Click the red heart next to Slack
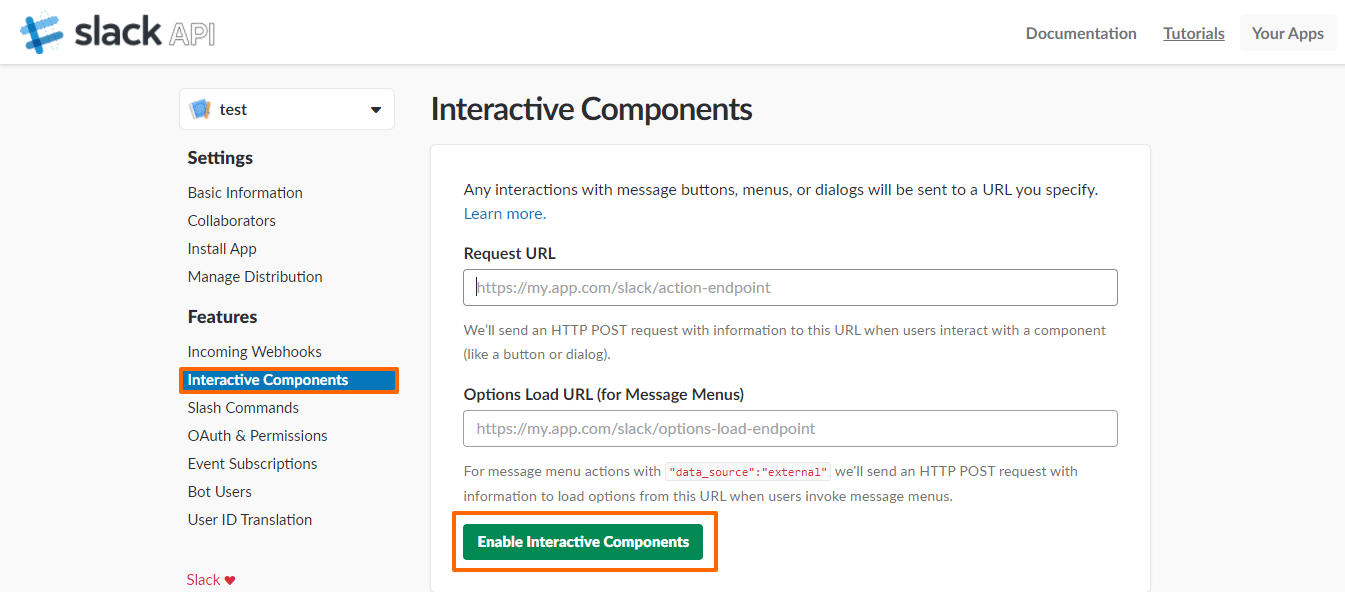The image size is (1345, 592). point(230,580)
